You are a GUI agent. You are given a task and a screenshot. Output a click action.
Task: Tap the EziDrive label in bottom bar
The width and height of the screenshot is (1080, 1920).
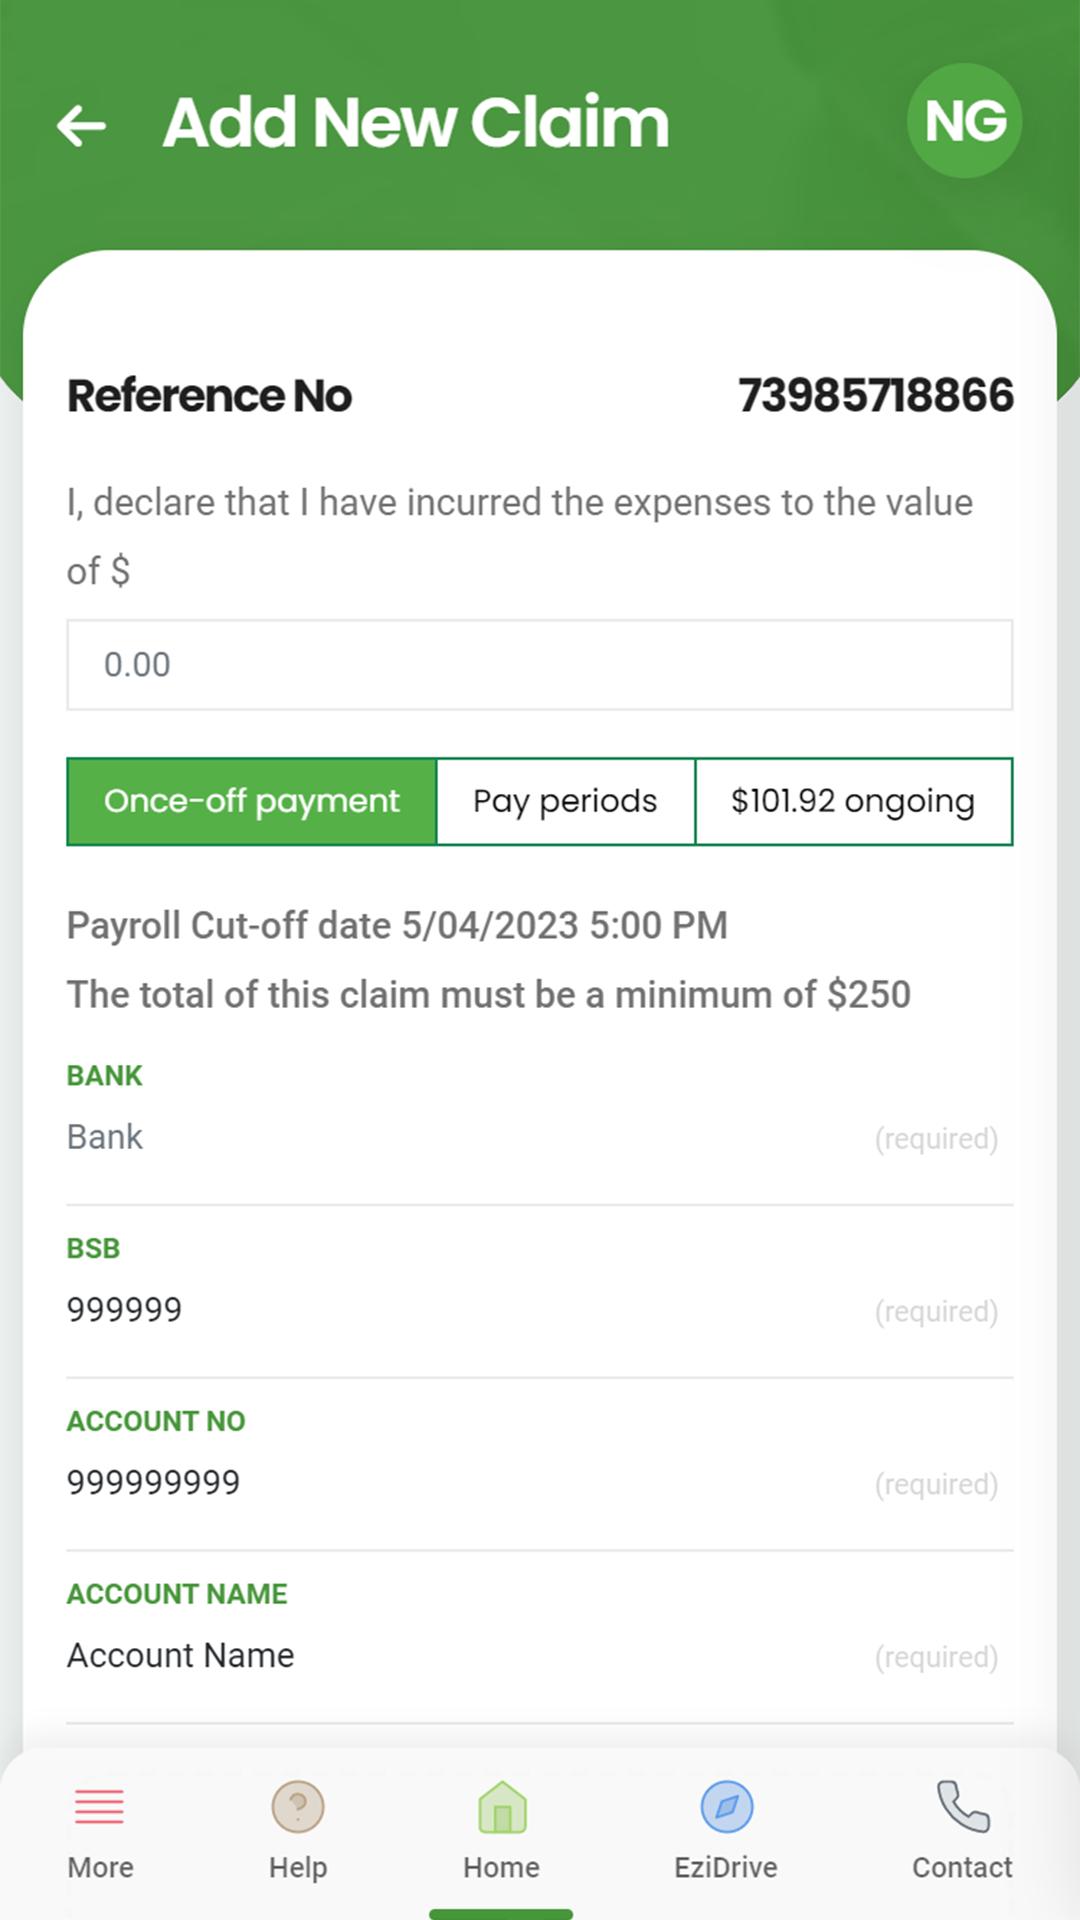726,1867
